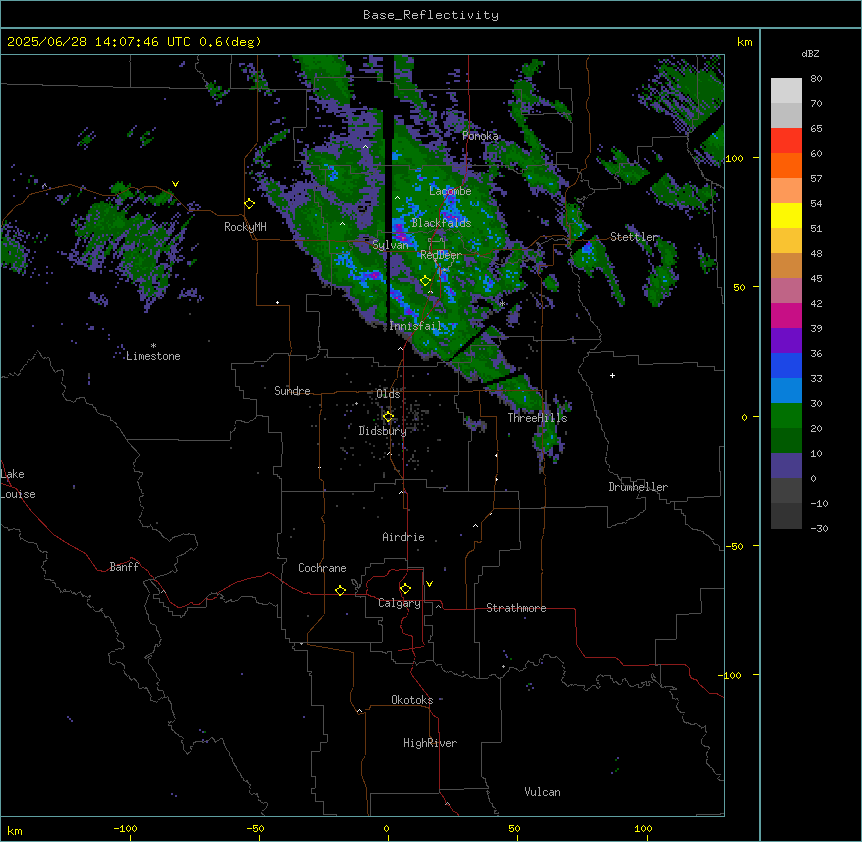The width and height of the screenshot is (862, 842).
Task: Click the Strathmore label
Action: [516, 608]
